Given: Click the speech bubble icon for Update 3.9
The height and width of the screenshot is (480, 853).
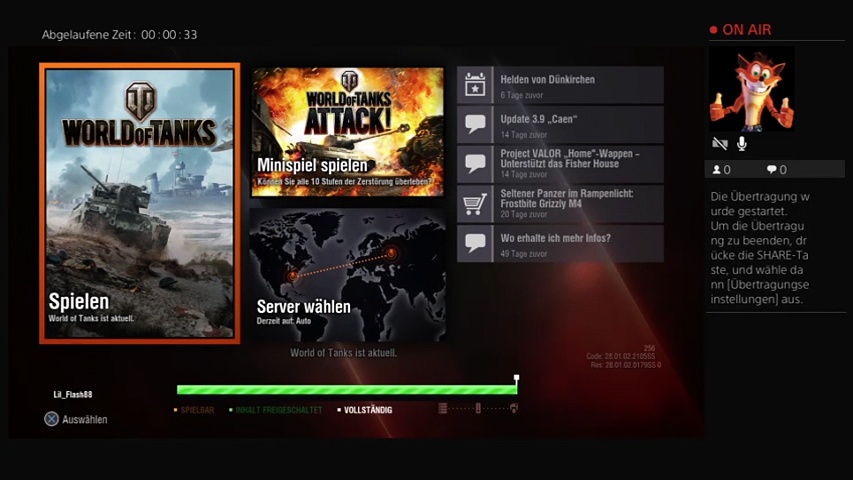Looking at the screenshot, I should point(476,125).
